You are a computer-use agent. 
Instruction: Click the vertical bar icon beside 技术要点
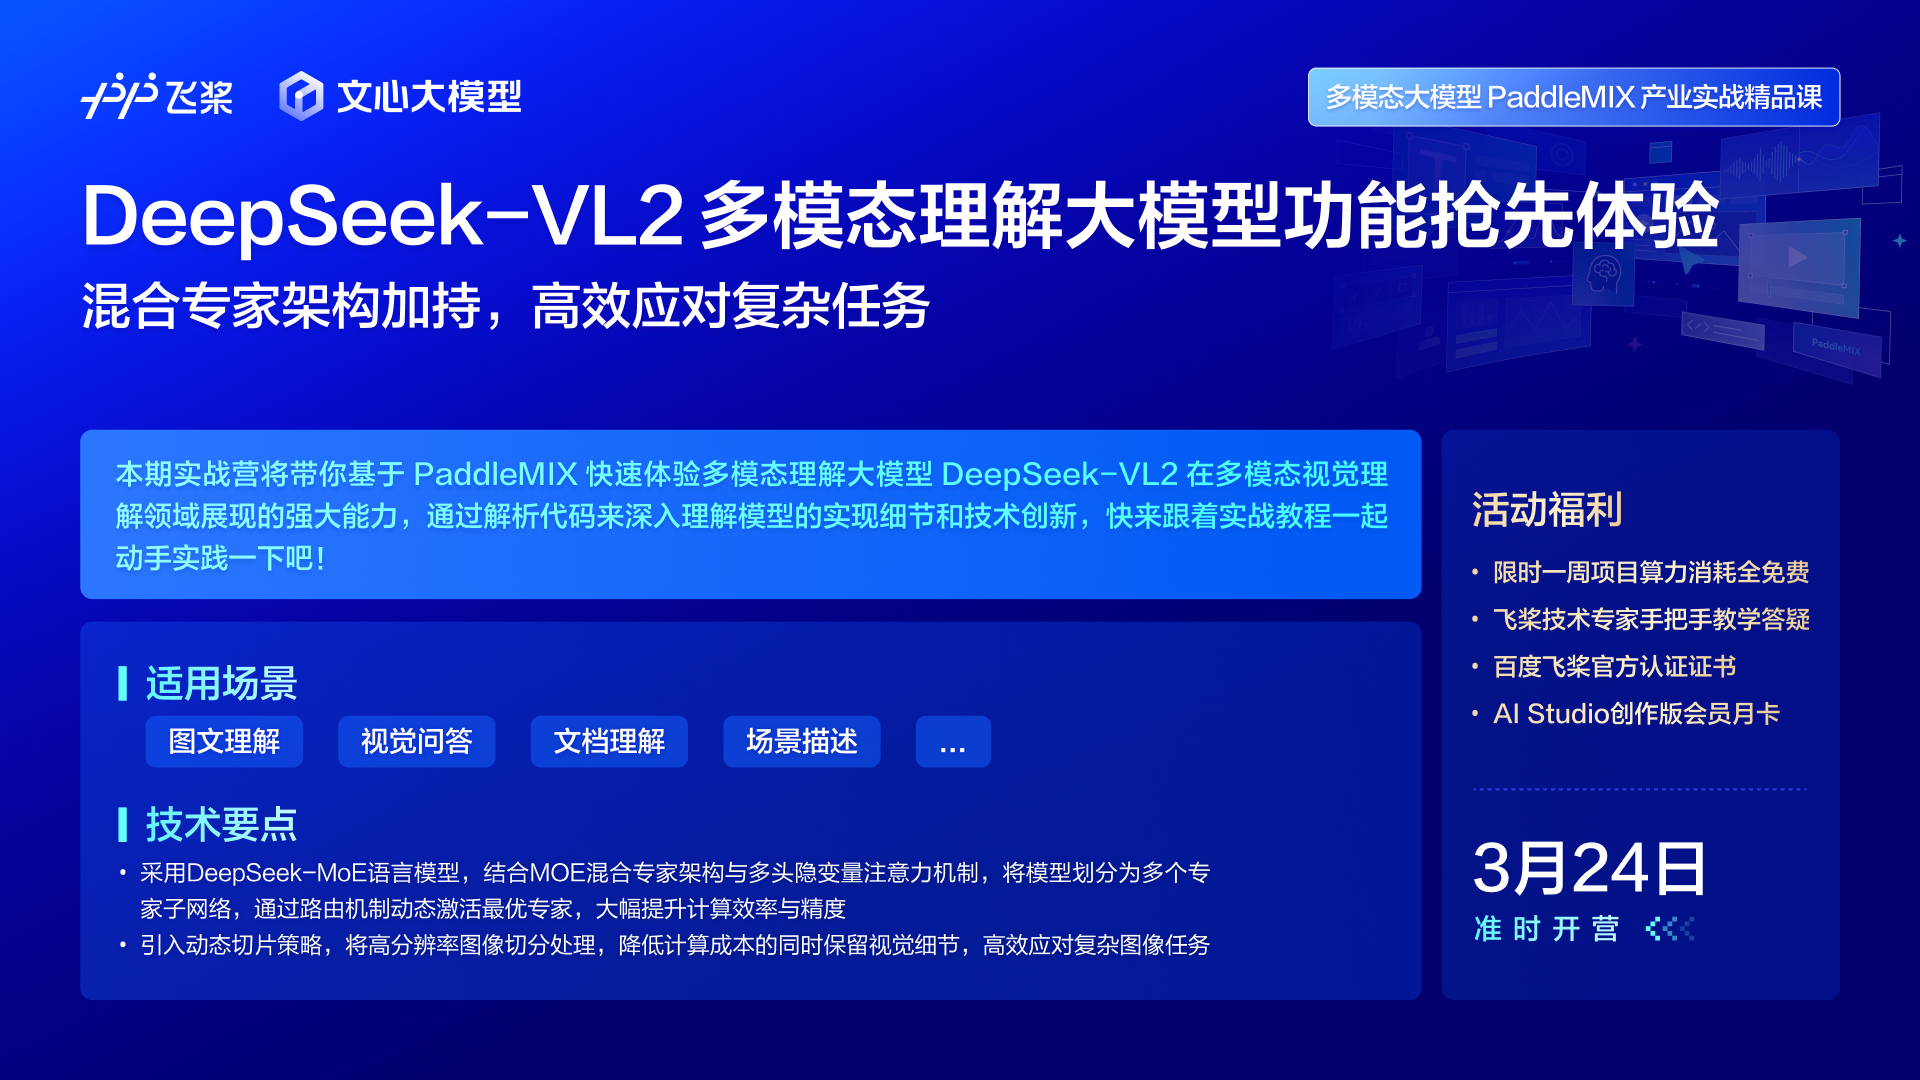tap(122, 824)
